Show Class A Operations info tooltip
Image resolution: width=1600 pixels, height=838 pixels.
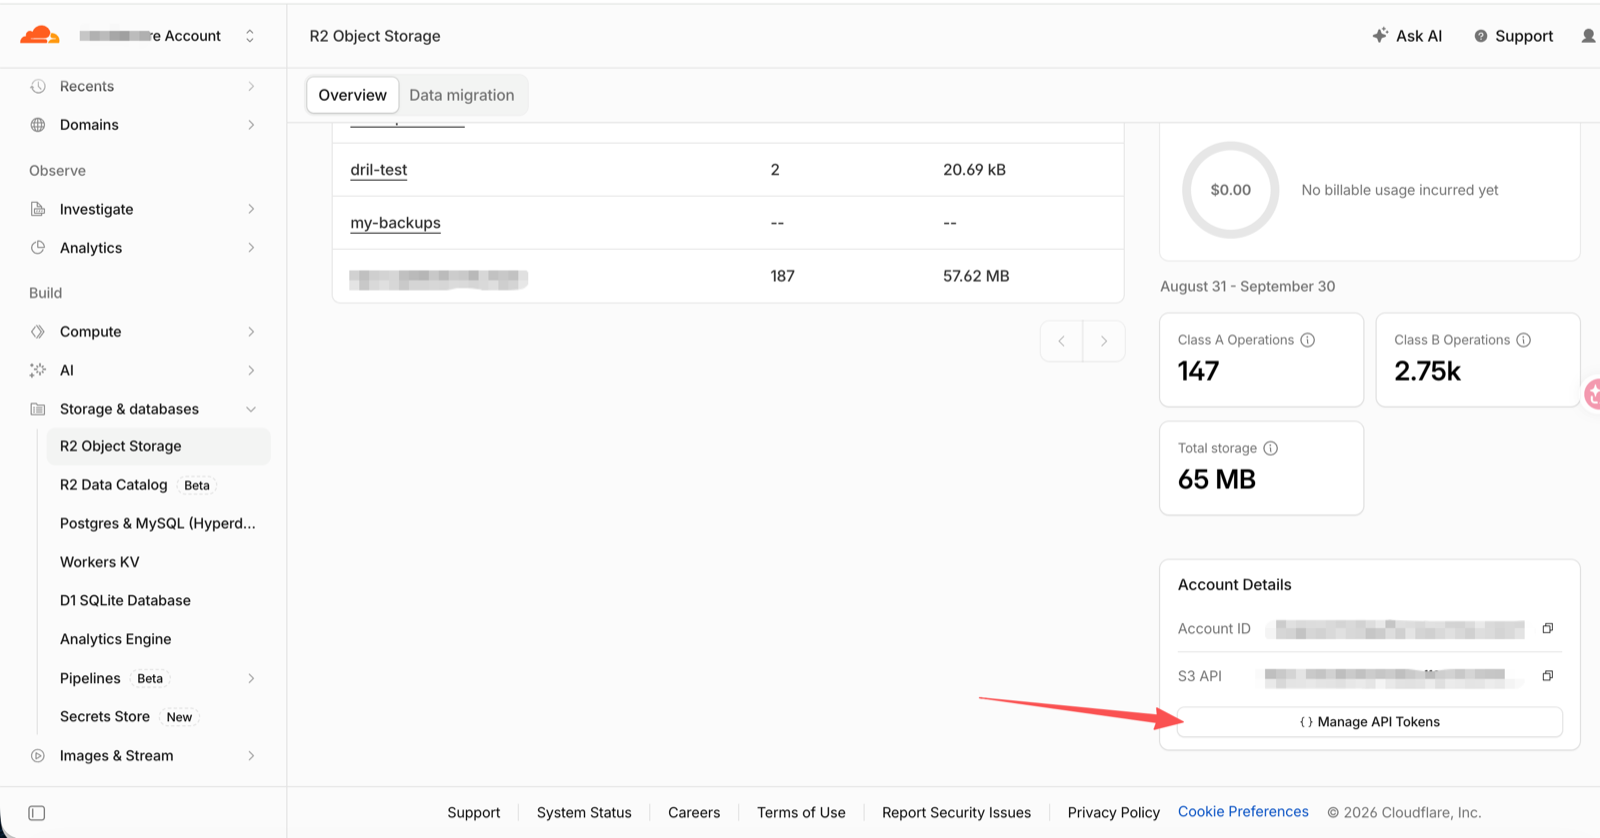point(1307,340)
